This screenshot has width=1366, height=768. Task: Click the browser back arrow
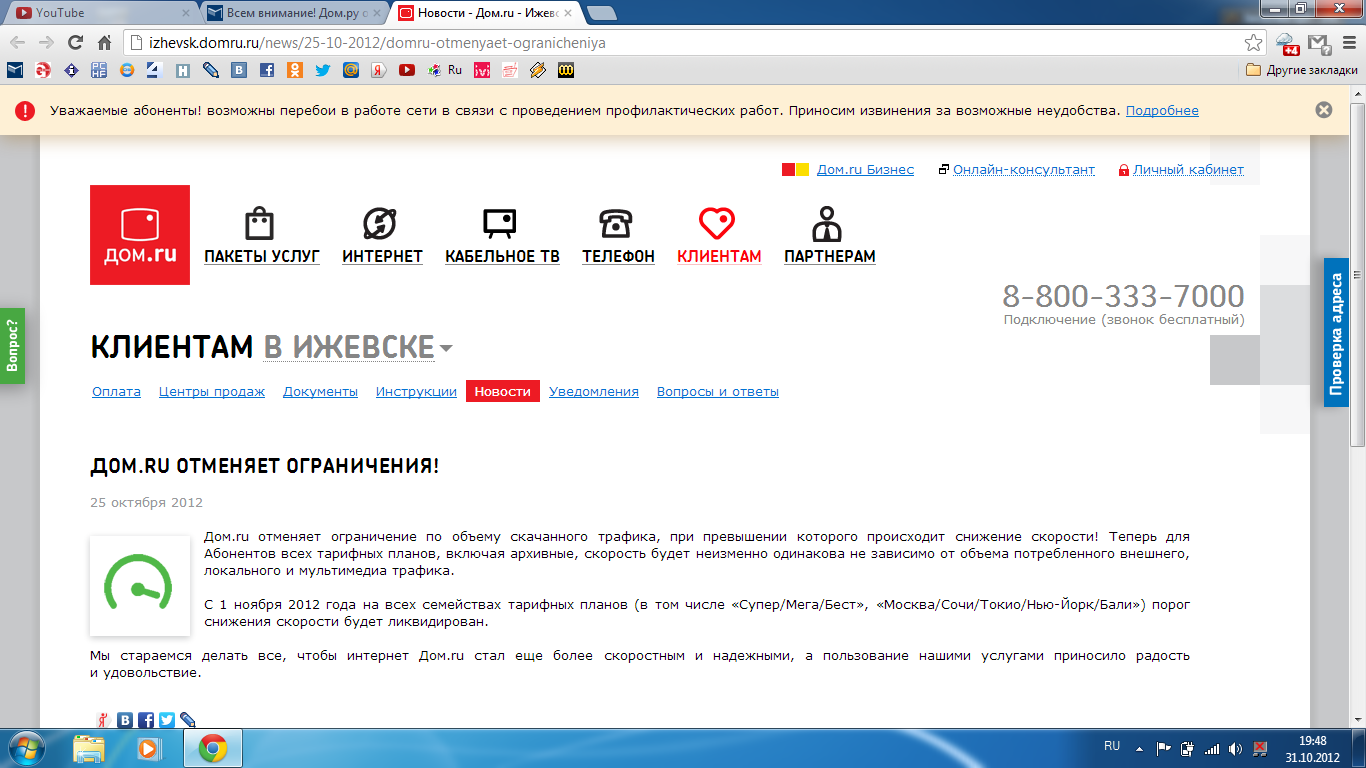click(x=18, y=43)
